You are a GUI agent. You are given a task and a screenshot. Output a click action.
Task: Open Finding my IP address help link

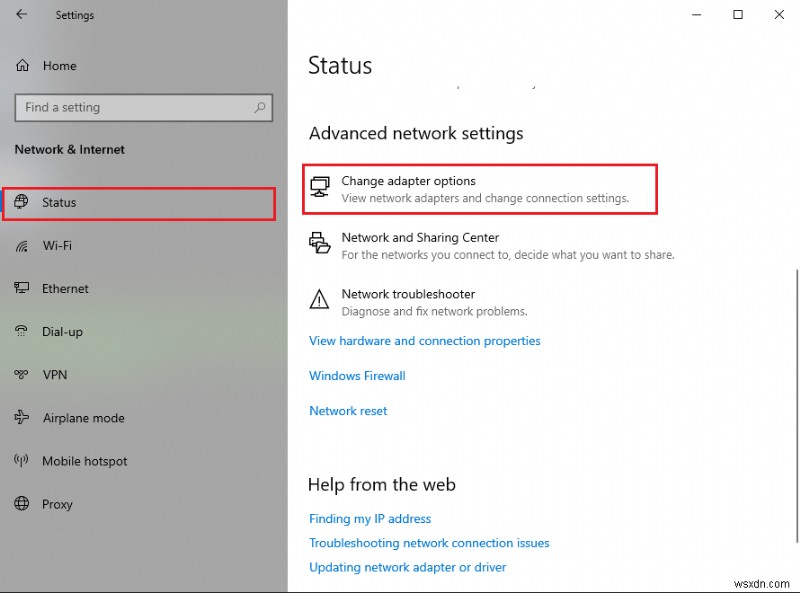(370, 518)
